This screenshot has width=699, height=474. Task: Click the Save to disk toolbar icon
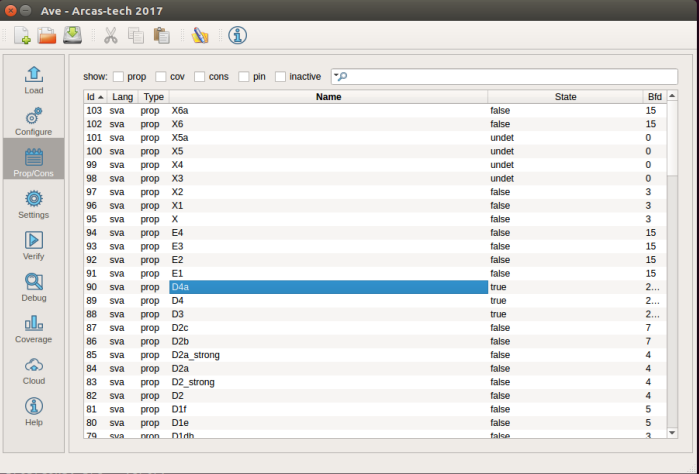pos(72,35)
